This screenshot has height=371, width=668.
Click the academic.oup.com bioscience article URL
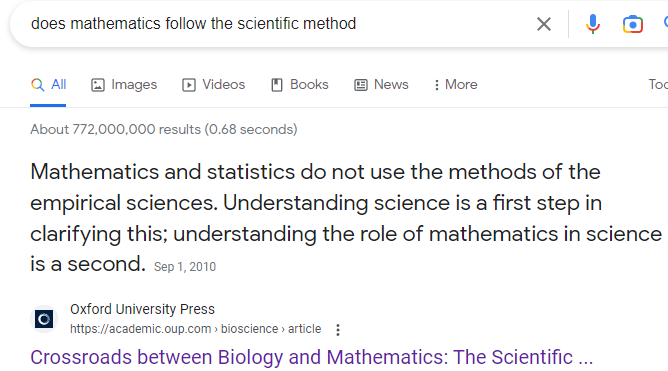pos(196,329)
